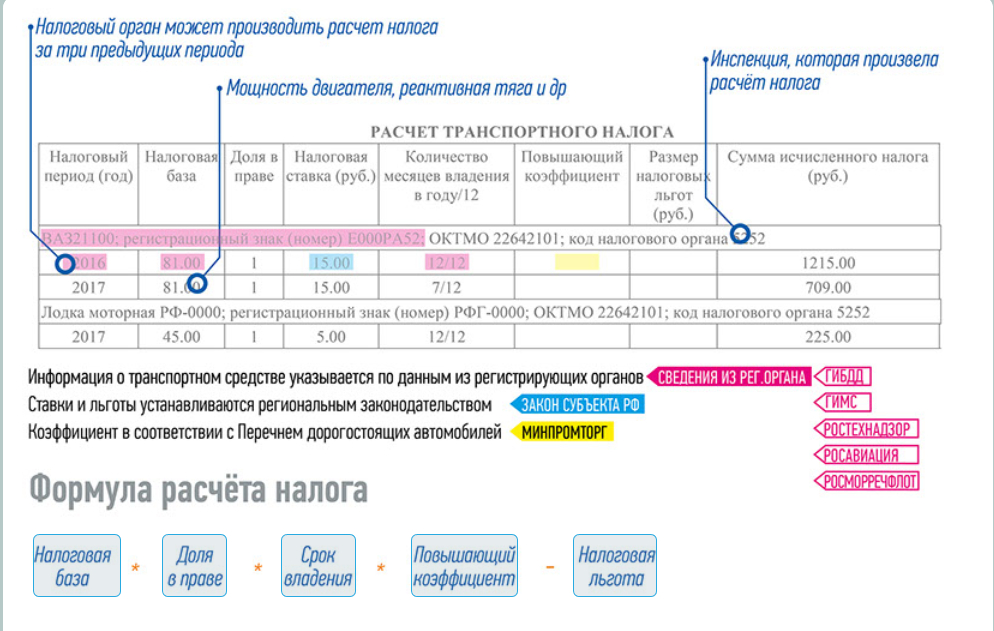The height and width of the screenshot is (631, 994).
Task: Click the РОСМОРРЕЧФЛОТ outlined tag
Action: [x=867, y=481]
